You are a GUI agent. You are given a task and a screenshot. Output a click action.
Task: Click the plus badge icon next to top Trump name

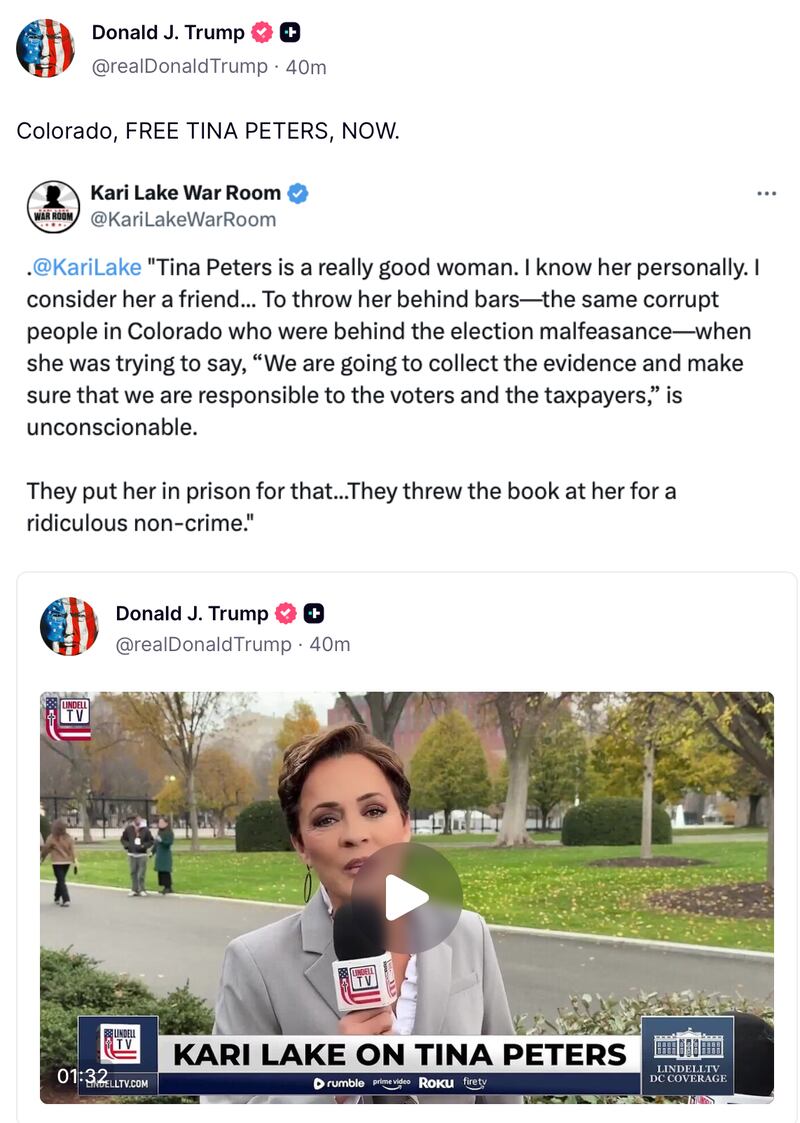[x=289, y=32]
